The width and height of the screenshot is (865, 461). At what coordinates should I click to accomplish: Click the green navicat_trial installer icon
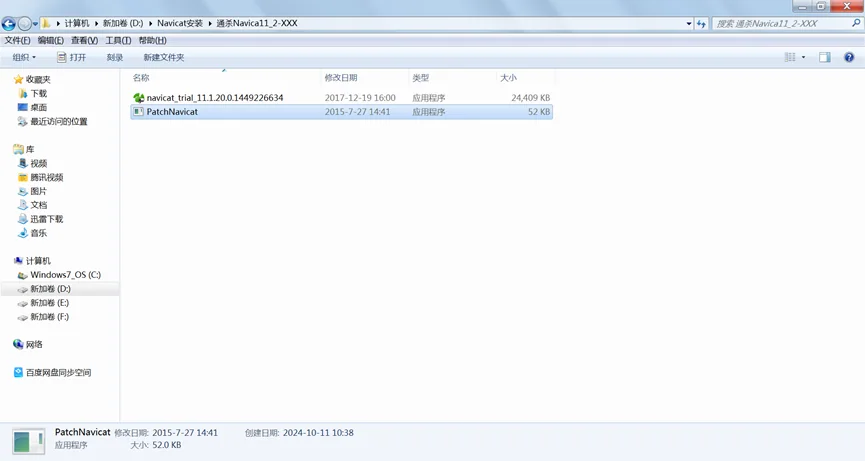tap(138, 98)
